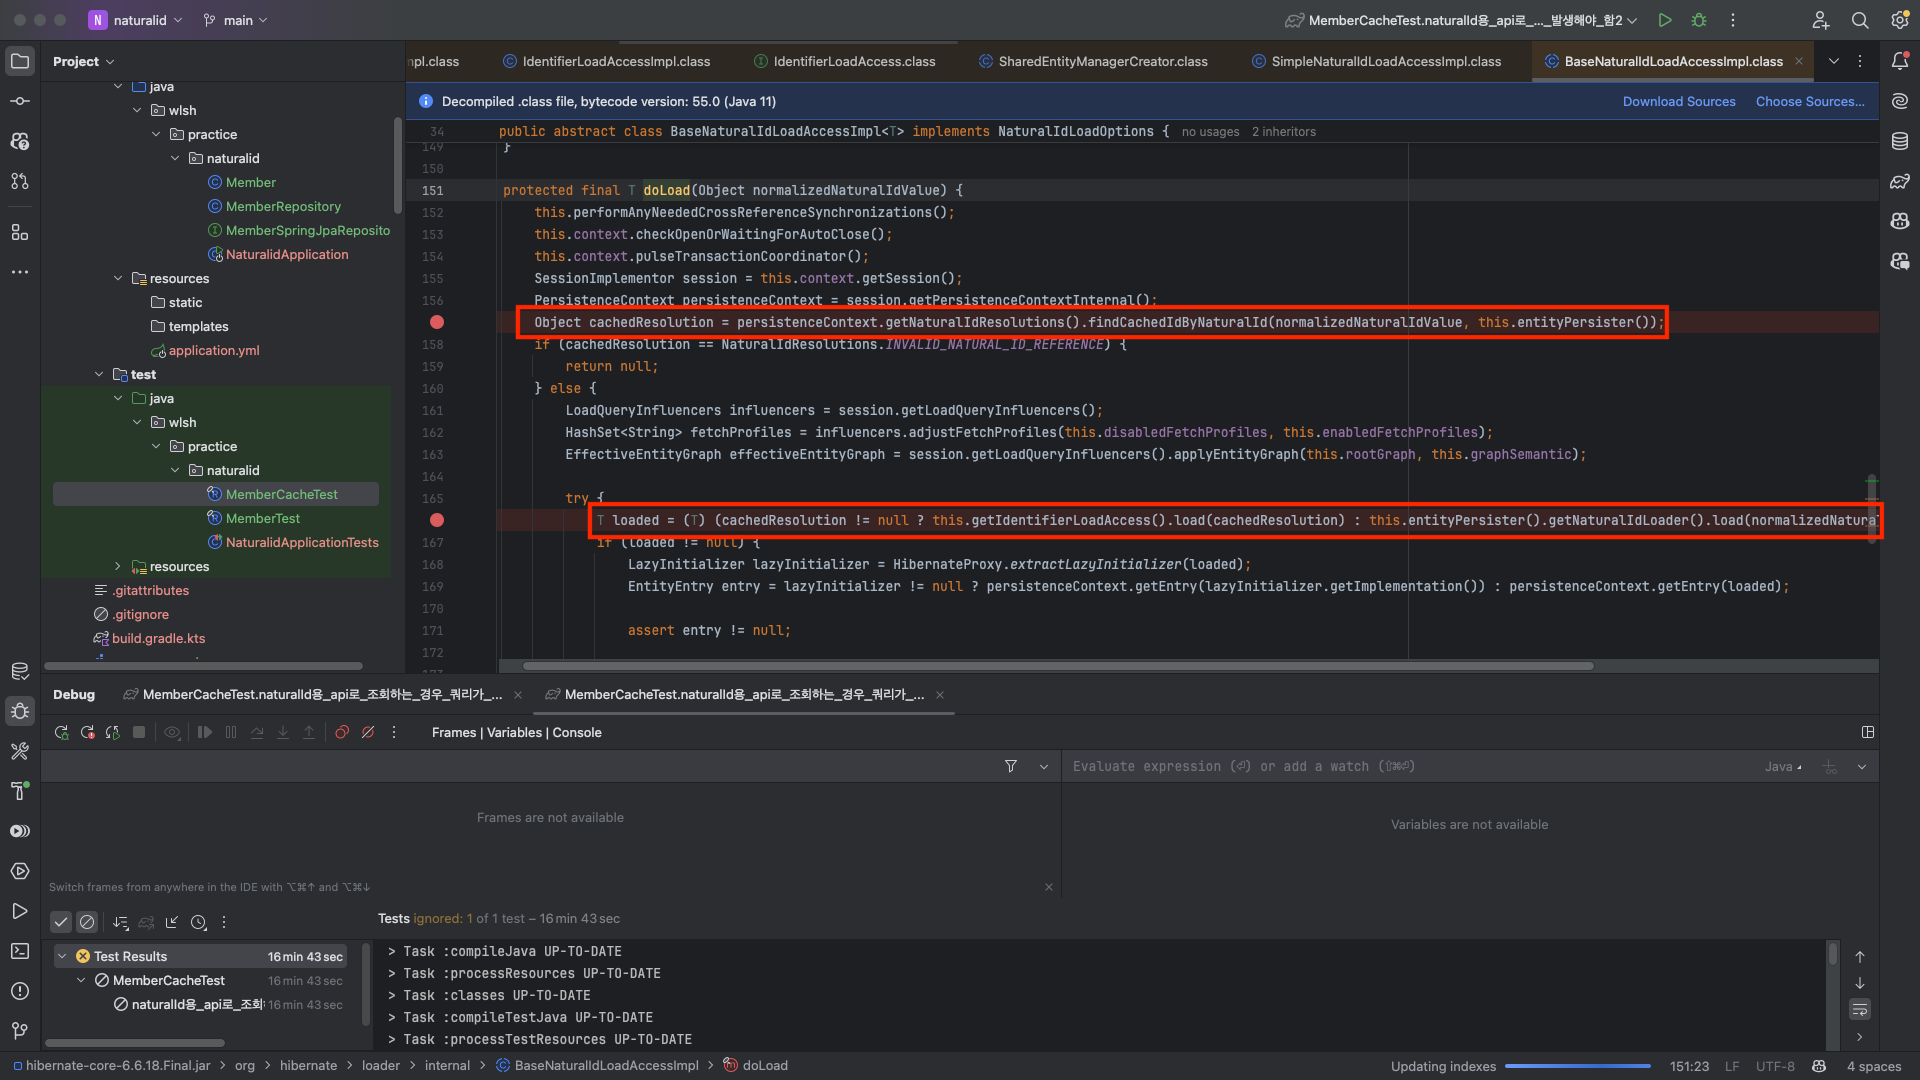Image resolution: width=1920 pixels, height=1080 pixels.
Task: Click the Evaluate expression input field
Action: pos(1410,767)
